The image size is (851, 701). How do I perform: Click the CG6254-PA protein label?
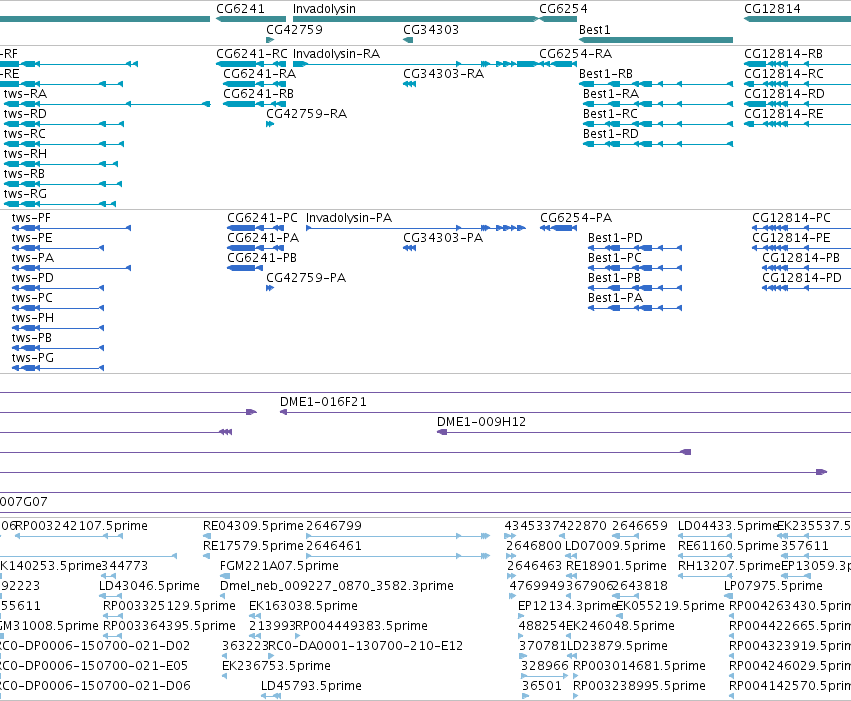click(x=576, y=218)
